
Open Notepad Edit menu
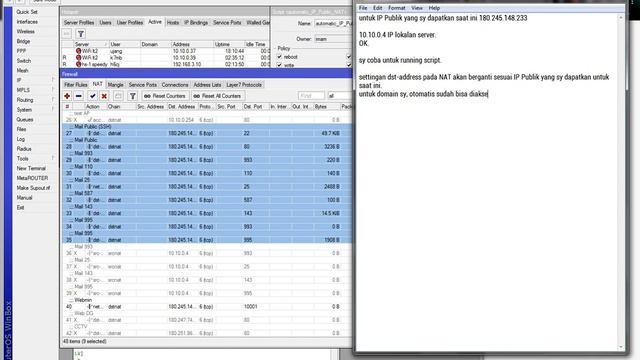[378, 8]
